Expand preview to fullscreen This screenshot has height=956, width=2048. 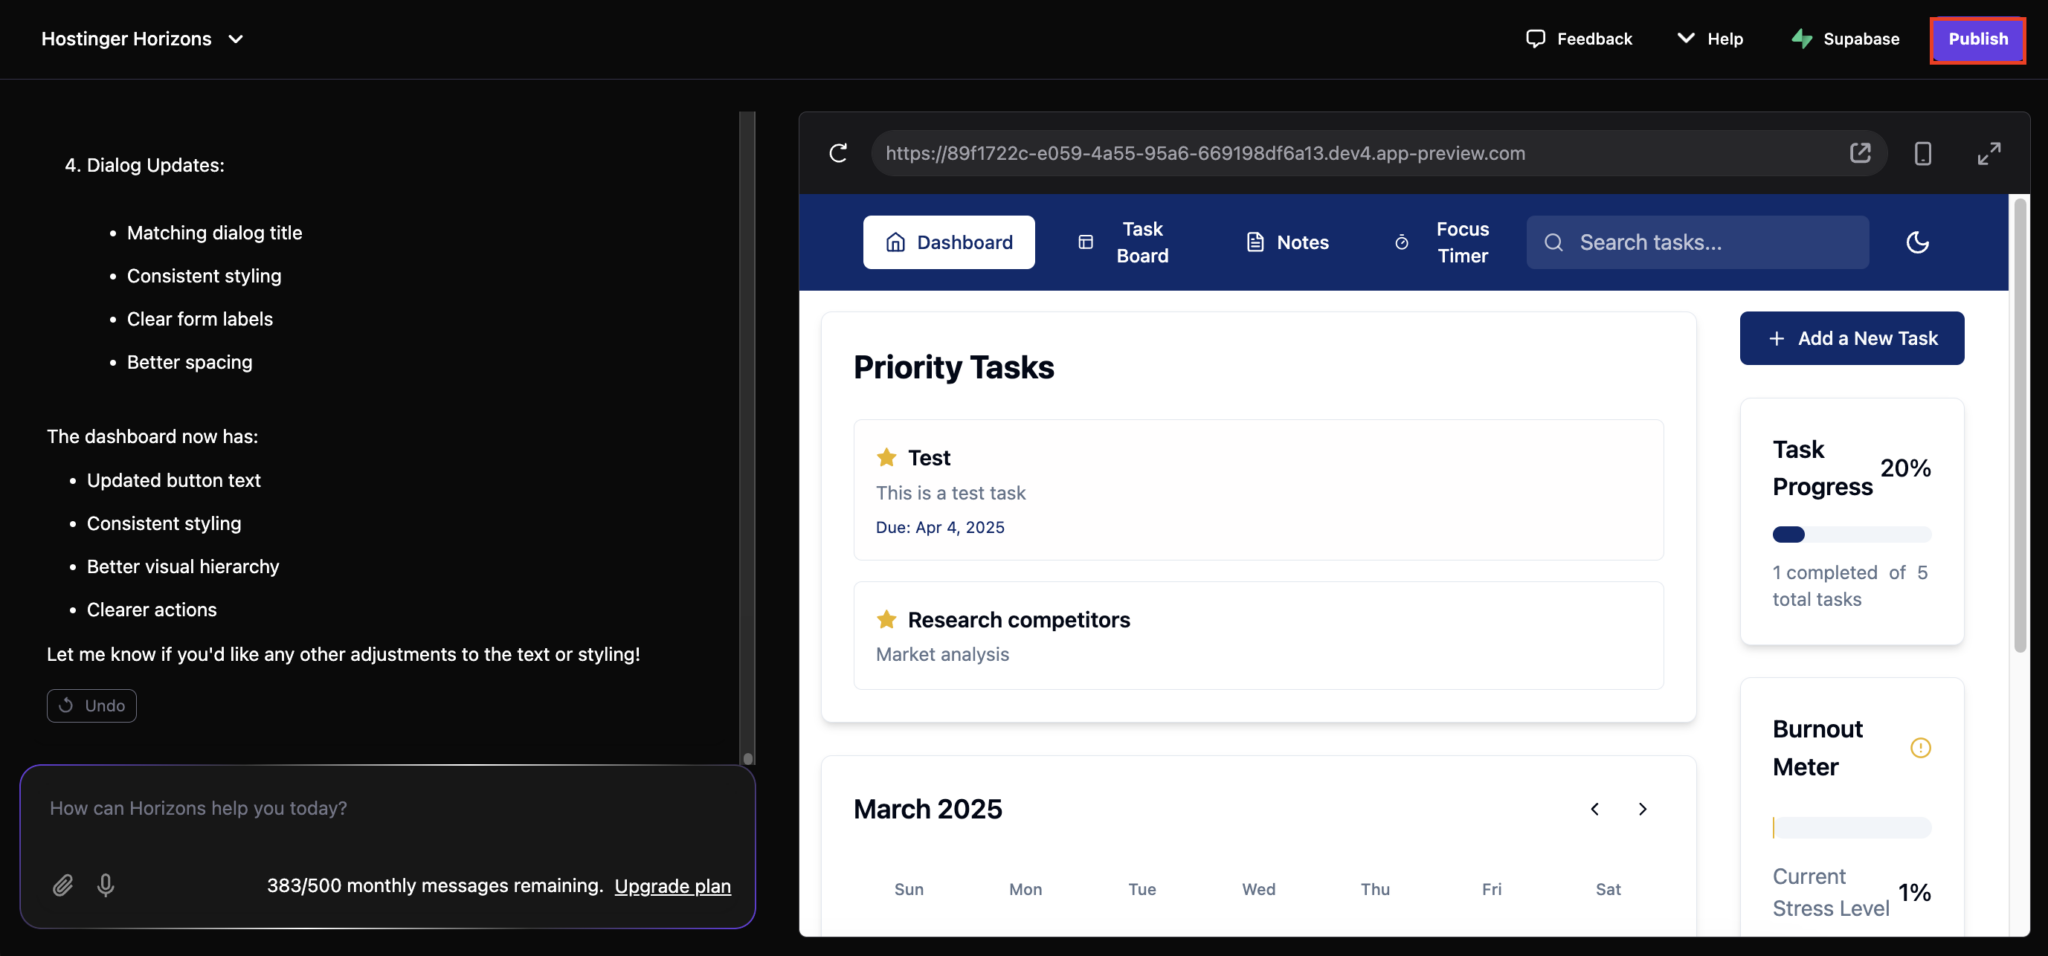[1988, 153]
